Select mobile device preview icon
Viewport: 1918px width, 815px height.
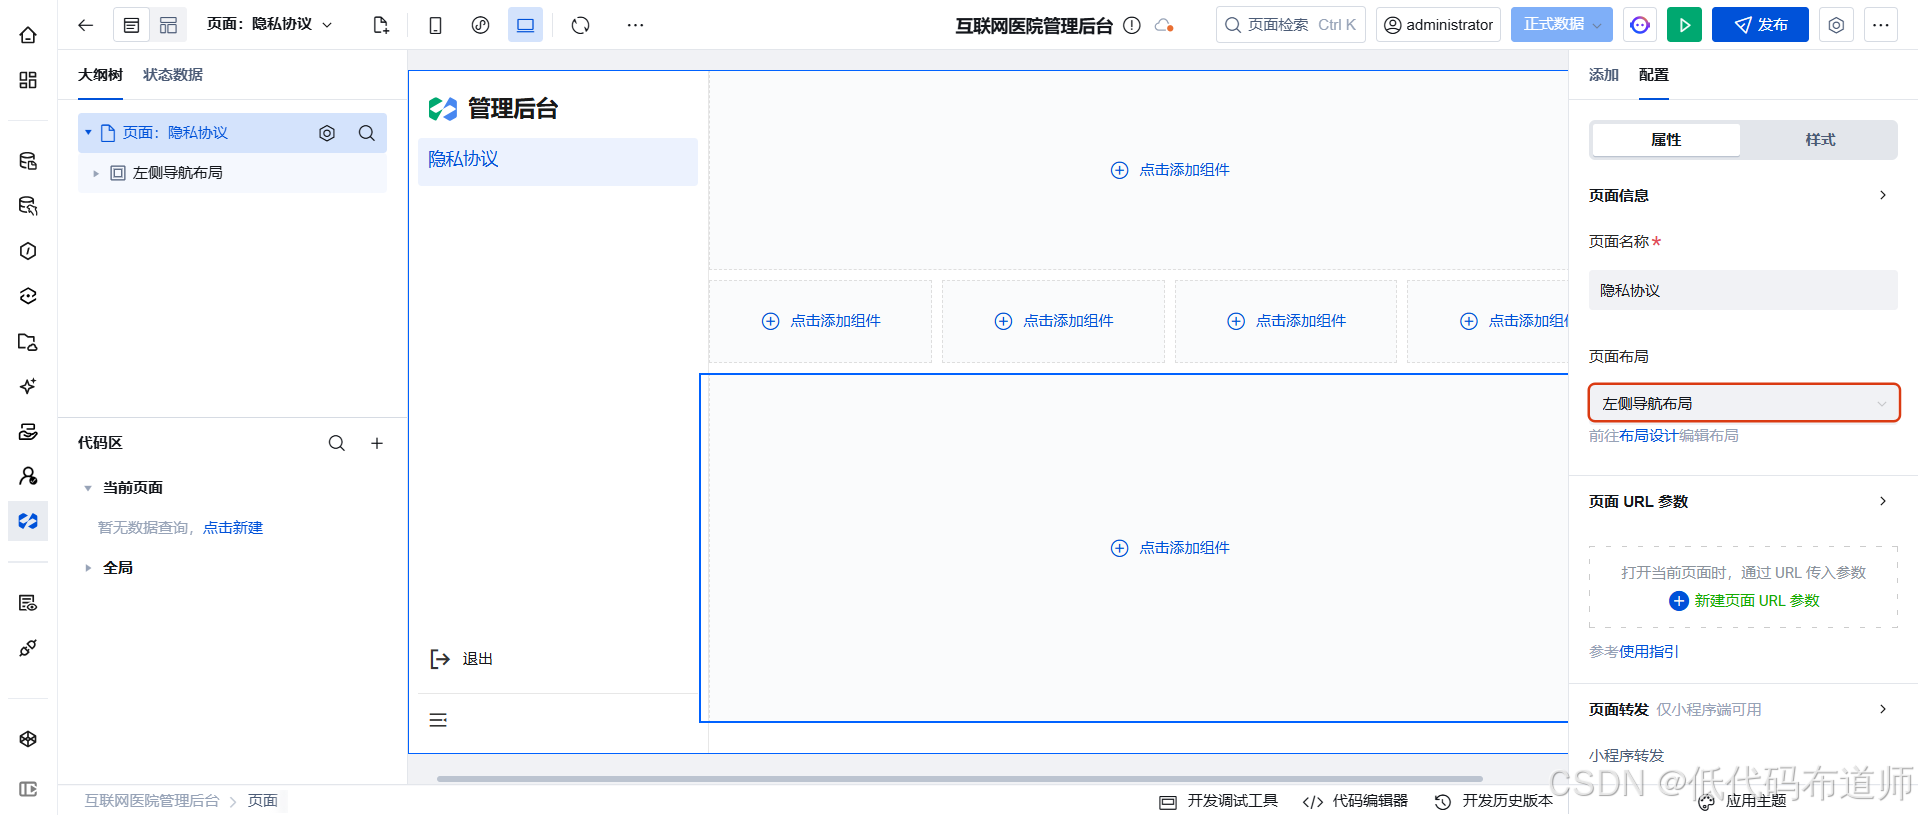435,25
